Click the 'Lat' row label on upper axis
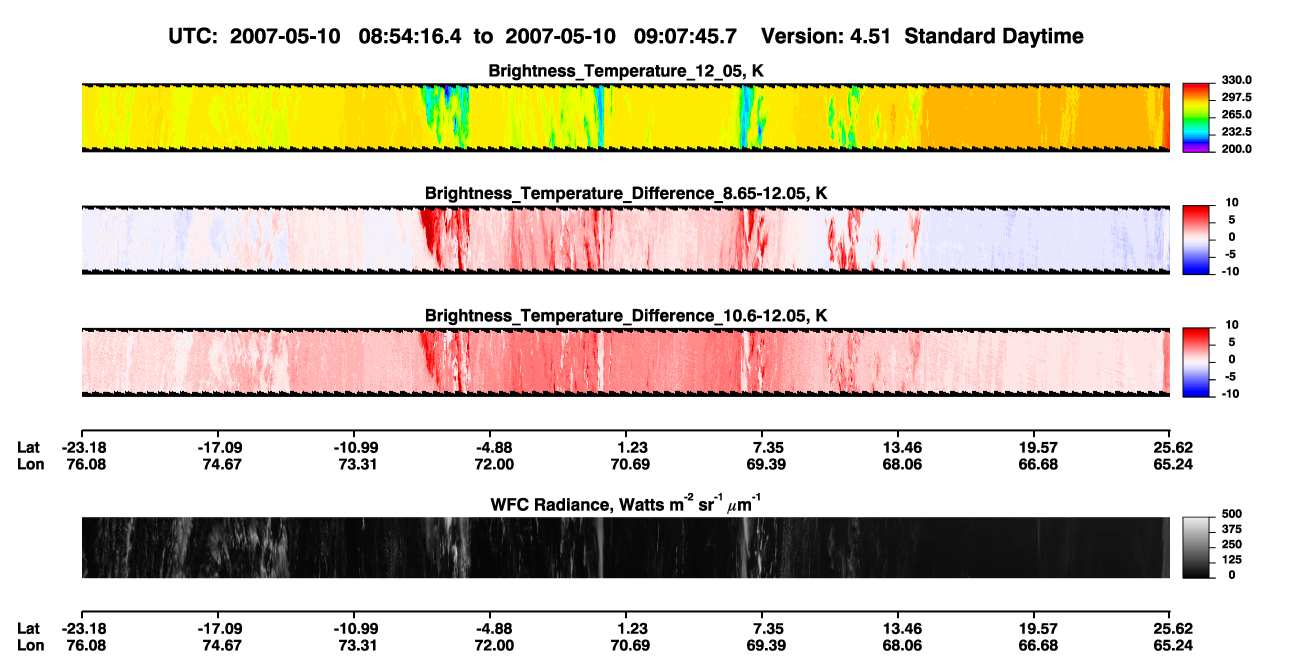Viewport: 1300px width, 667px height. [28, 447]
